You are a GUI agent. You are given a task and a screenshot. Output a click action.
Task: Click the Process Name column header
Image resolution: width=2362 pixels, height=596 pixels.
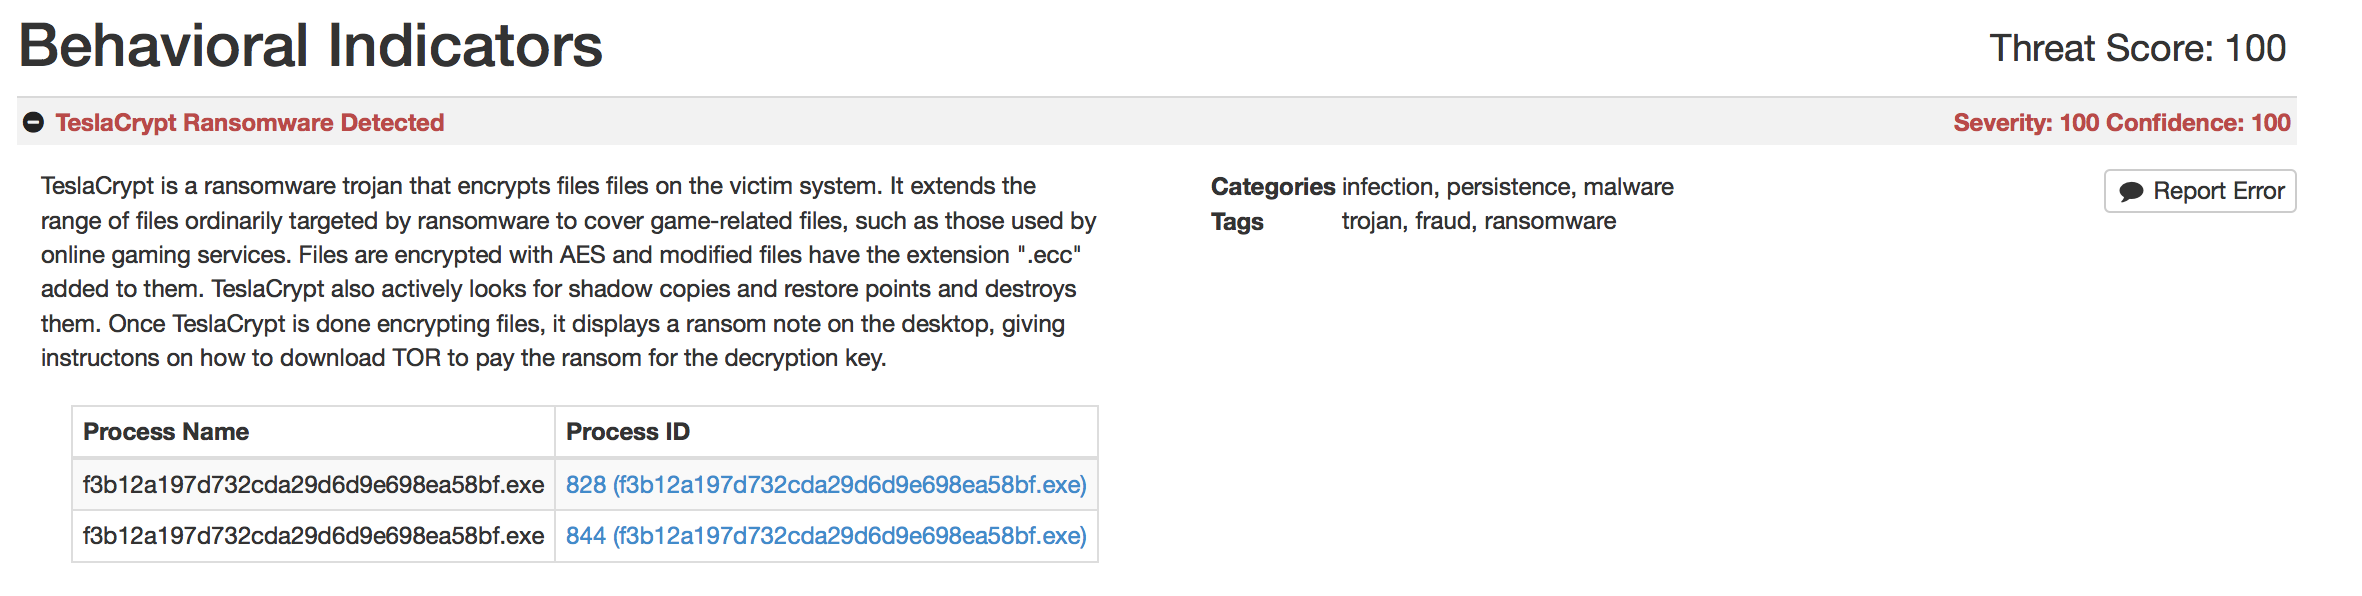pos(166,432)
